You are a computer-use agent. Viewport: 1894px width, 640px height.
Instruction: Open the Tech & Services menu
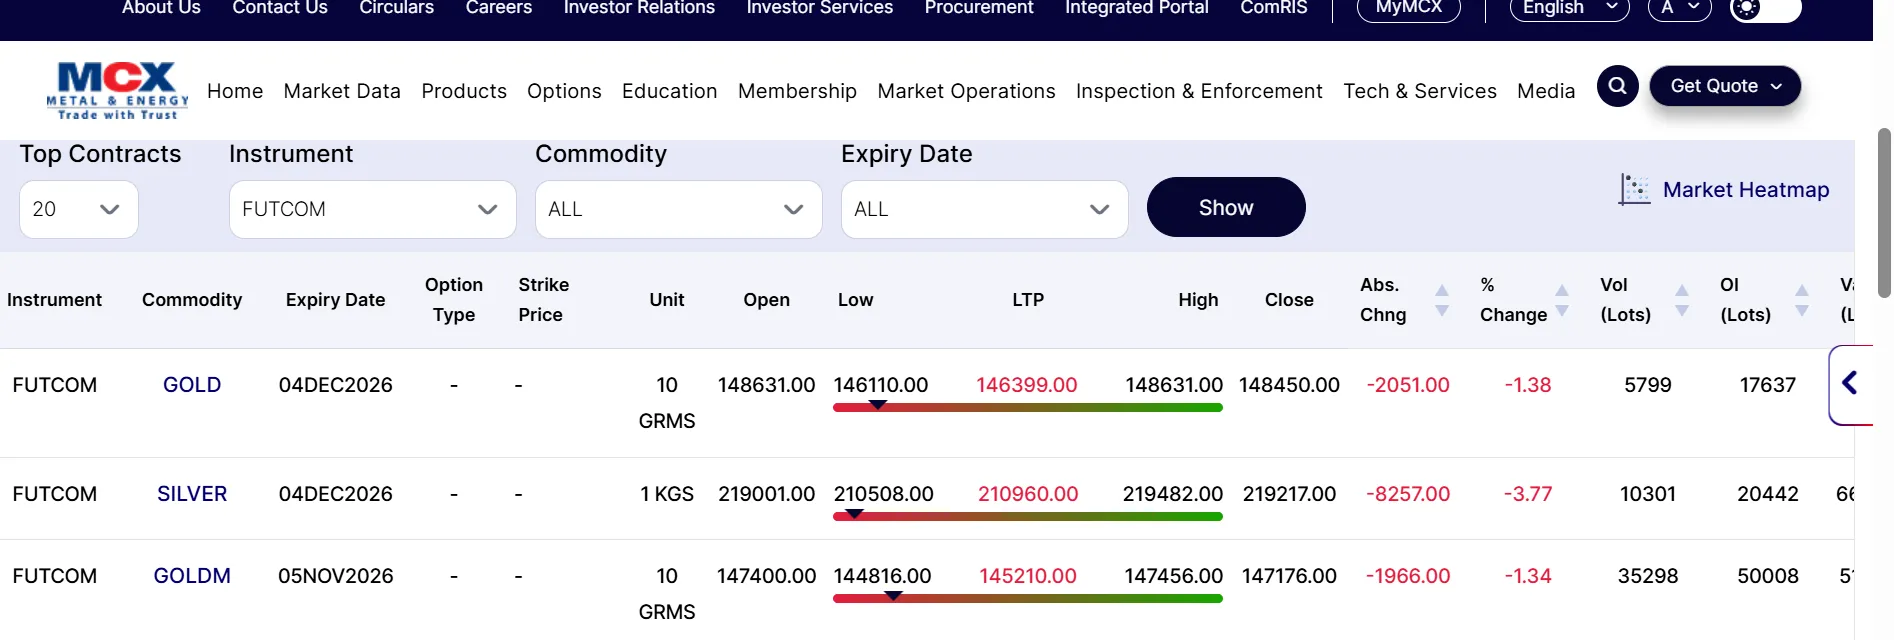[x=1420, y=91]
